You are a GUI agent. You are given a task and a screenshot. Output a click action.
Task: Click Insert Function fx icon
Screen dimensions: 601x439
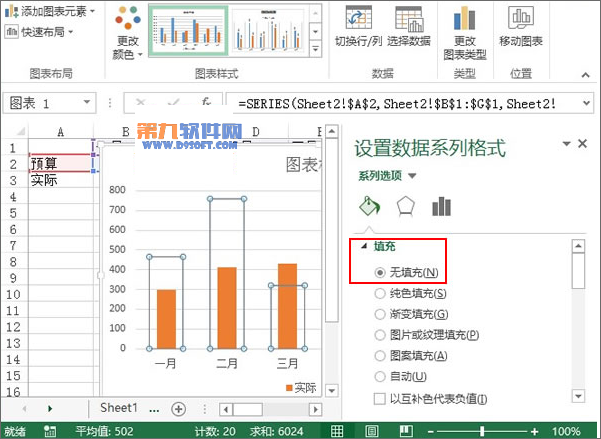[x=206, y=102]
